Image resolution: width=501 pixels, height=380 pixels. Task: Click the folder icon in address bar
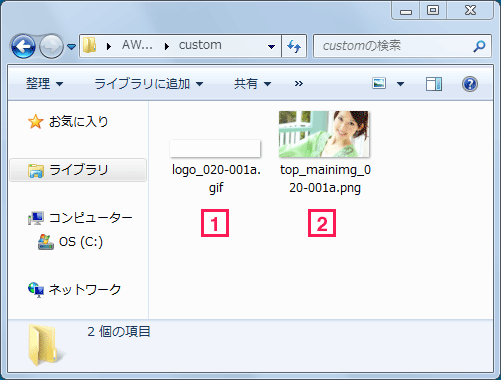pos(89,45)
